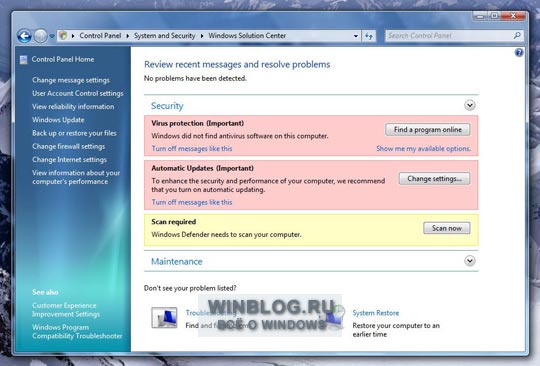View information about your computer's performance
This screenshot has width=540, height=366.
tap(76, 177)
